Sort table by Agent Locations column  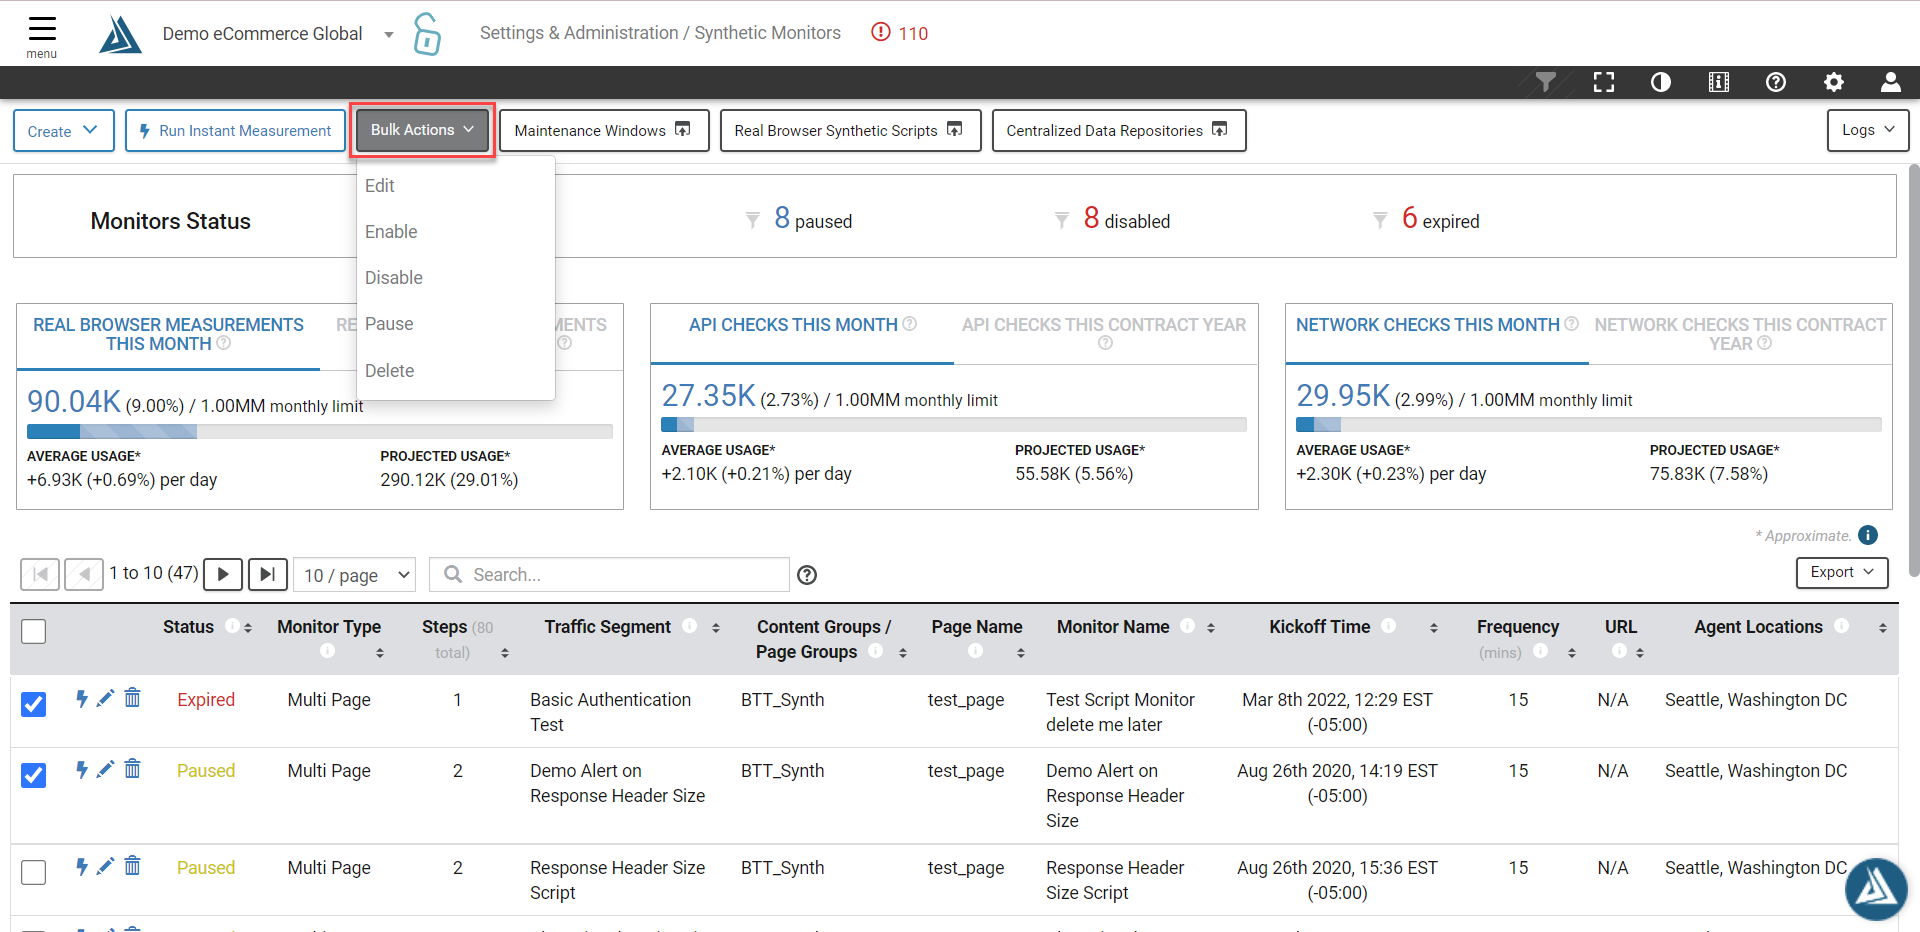pos(1883,627)
